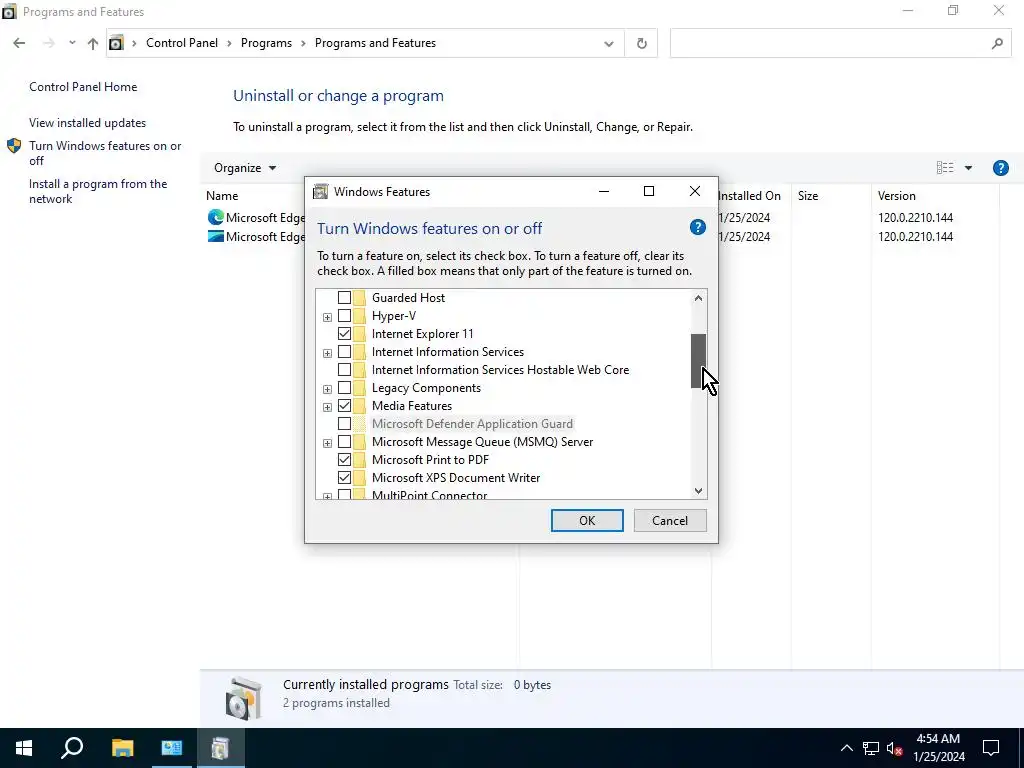Click Turn Windows features on or off link

click(x=105, y=153)
